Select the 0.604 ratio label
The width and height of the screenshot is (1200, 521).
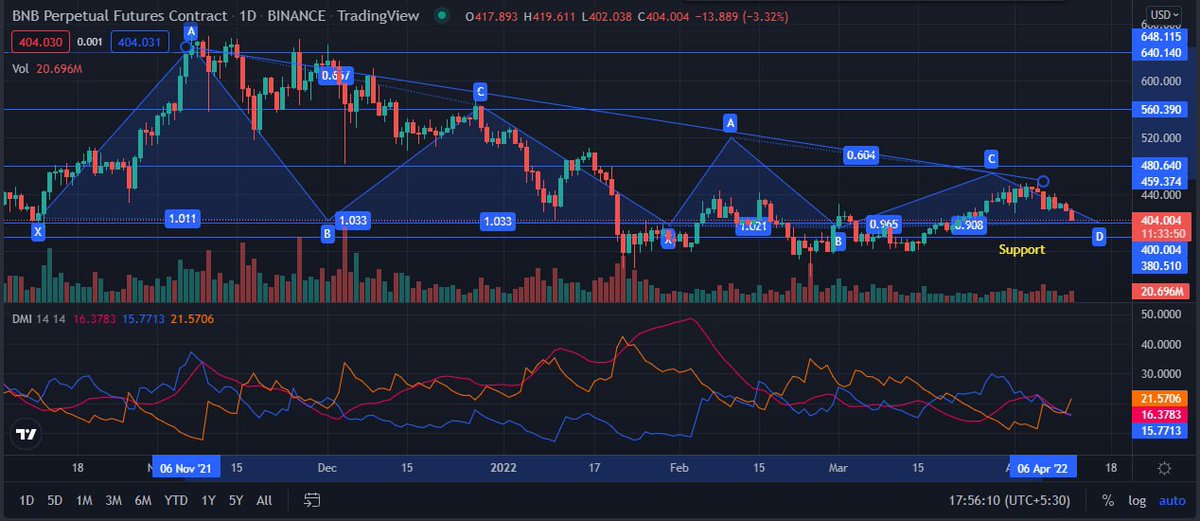tap(861, 155)
